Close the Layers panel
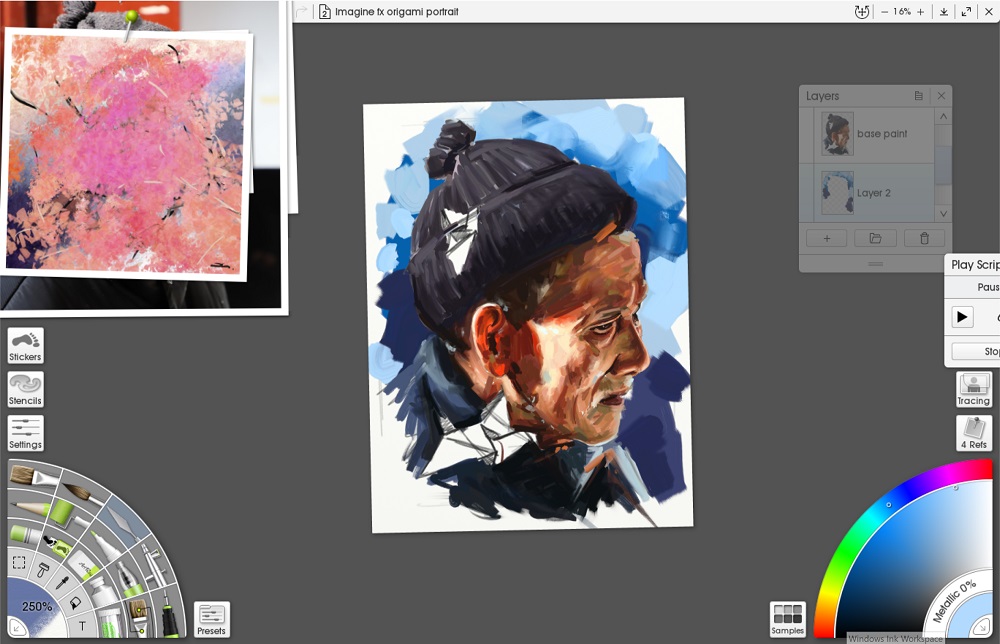 941,96
